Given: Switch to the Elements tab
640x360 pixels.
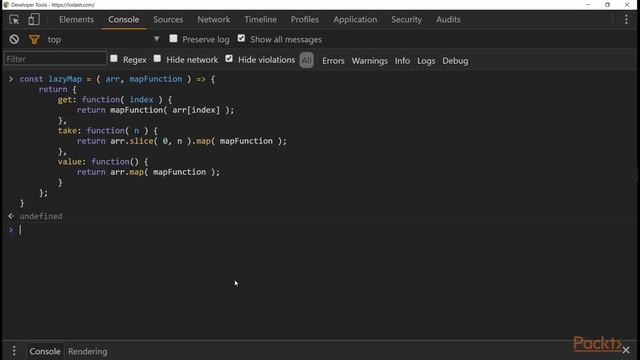Looking at the screenshot, I should pyautogui.click(x=76, y=19).
